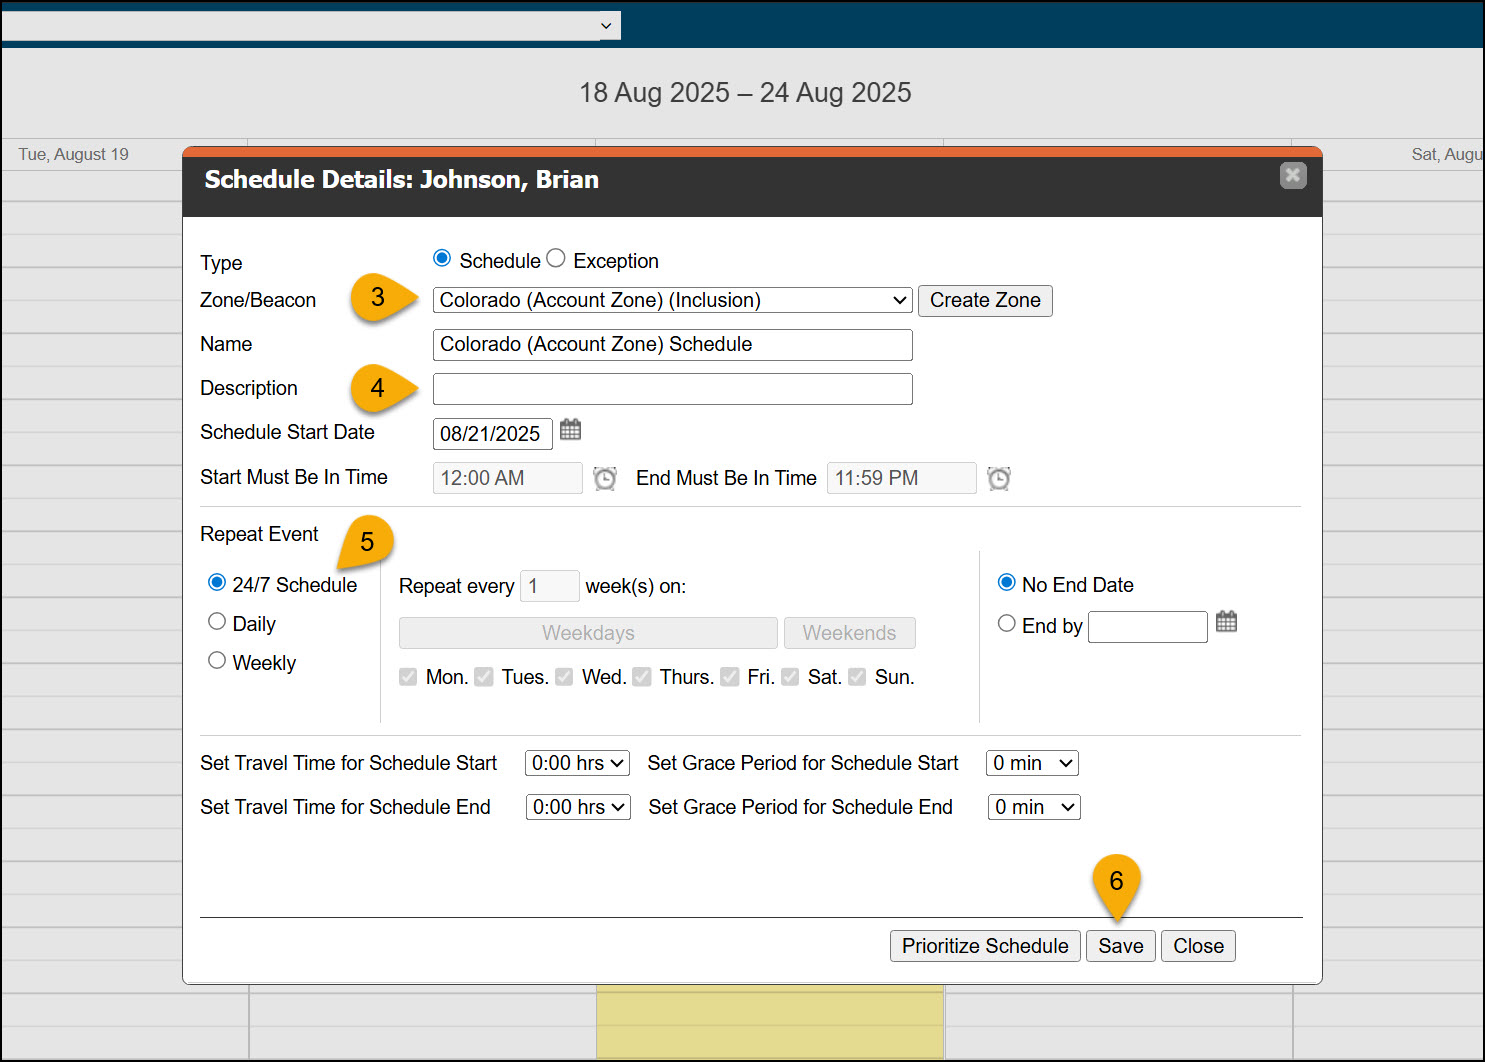Save the schedule details
Image resolution: width=1485 pixels, height=1062 pixels.
[x=1120, y=947]
